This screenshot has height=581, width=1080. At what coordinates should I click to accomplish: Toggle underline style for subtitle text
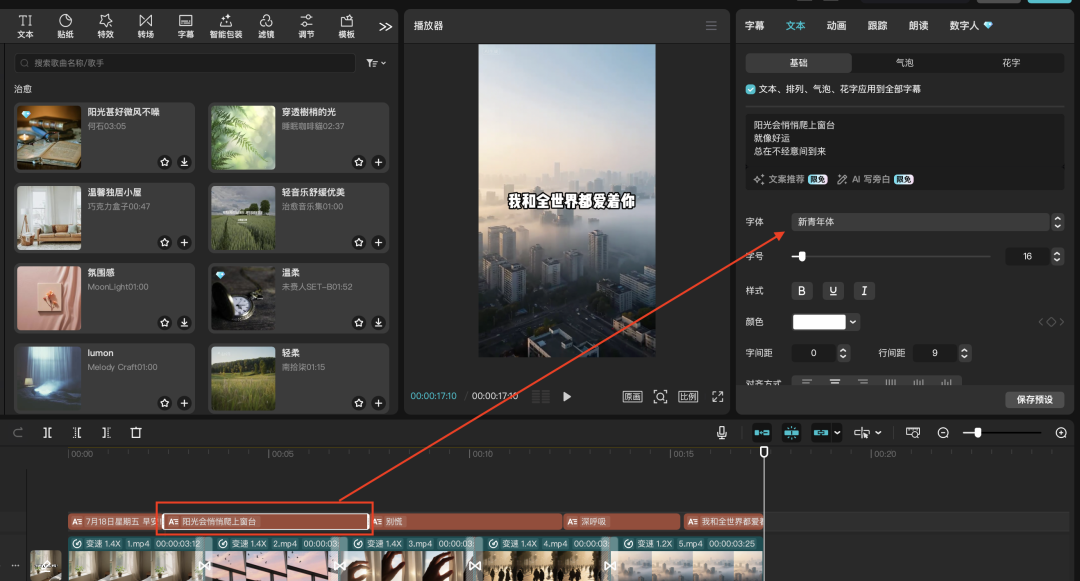pos(833,291)
